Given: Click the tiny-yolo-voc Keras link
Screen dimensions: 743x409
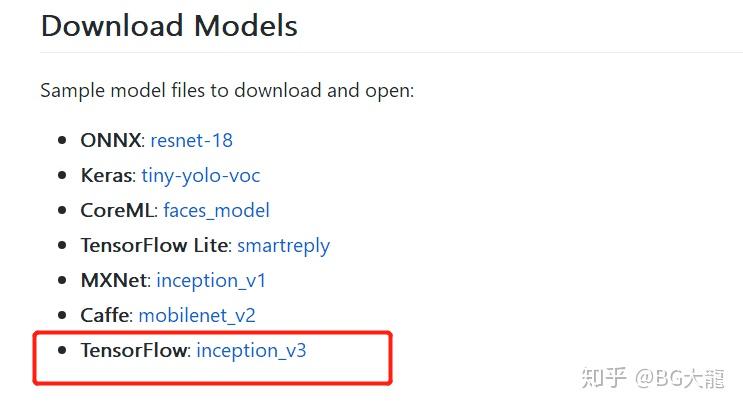Looking at the screenshot, I should (x=200, y=175).
